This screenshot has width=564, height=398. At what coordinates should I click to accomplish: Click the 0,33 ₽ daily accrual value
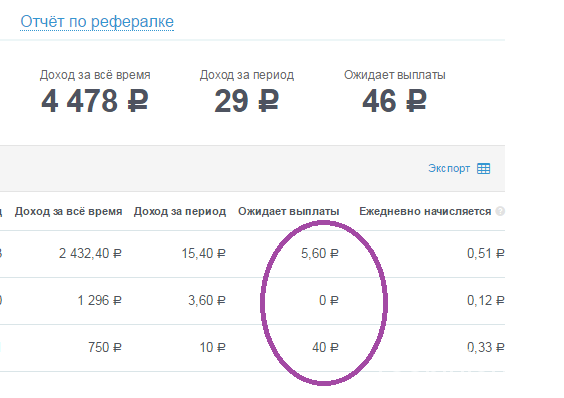(x=486, y=348)
